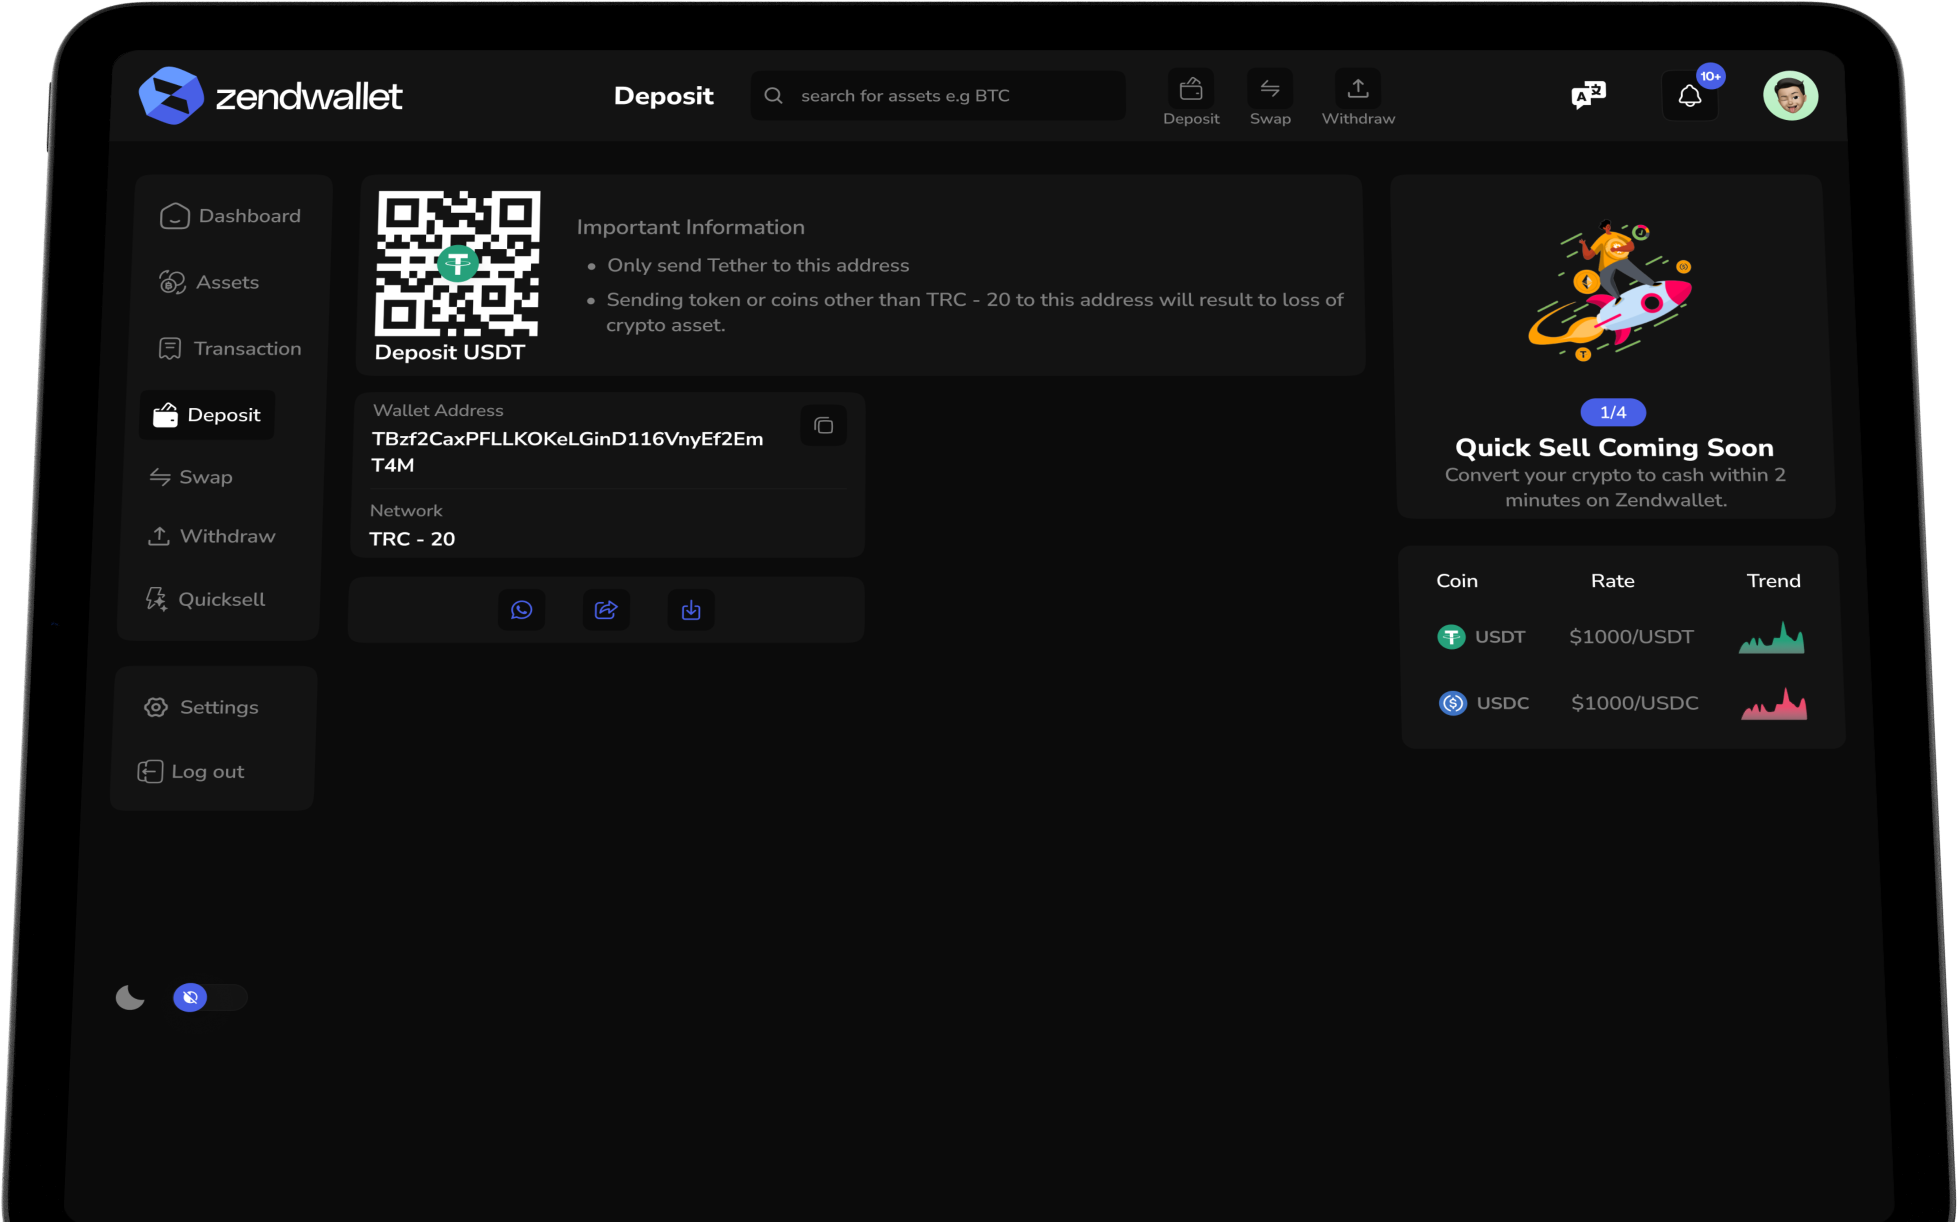The height and width of the screenshot is (1222, 1957).
Task: Open the profile avatar at top right
Action: coord(1791,95)
